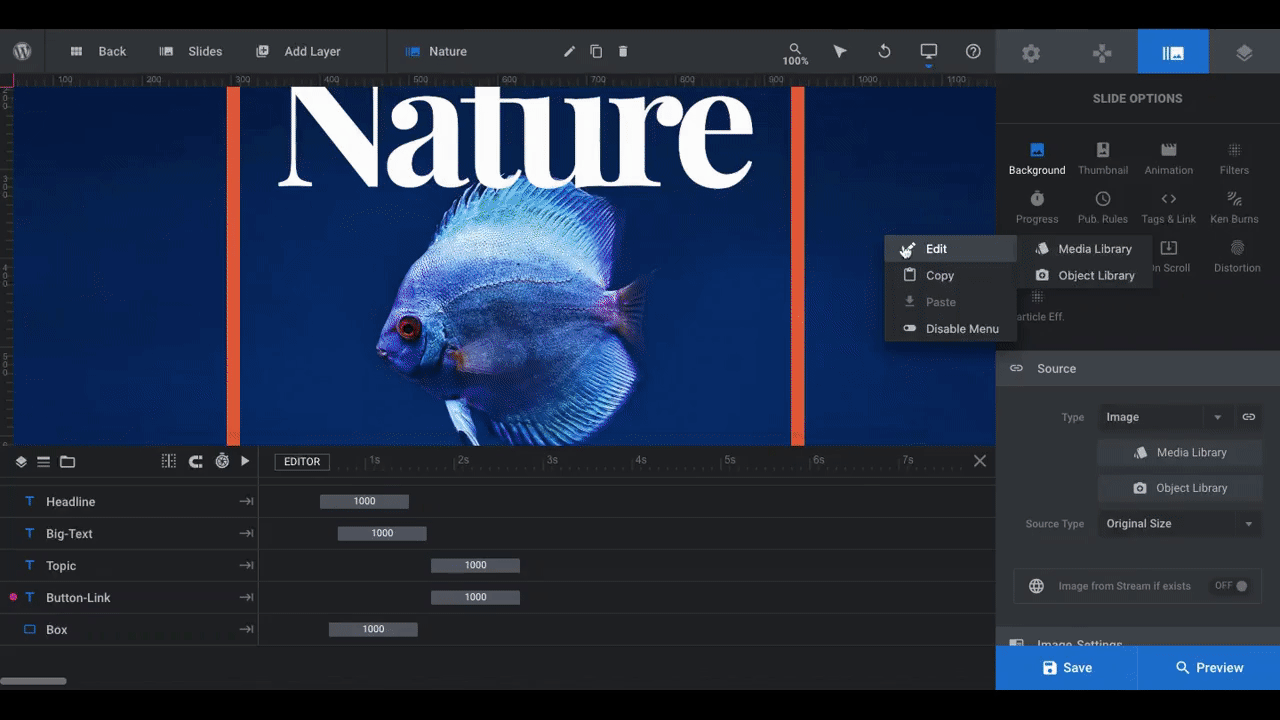Open Pub. Rules settings
Viewport: 1280px width, 720px height.
coord(1103,208)
